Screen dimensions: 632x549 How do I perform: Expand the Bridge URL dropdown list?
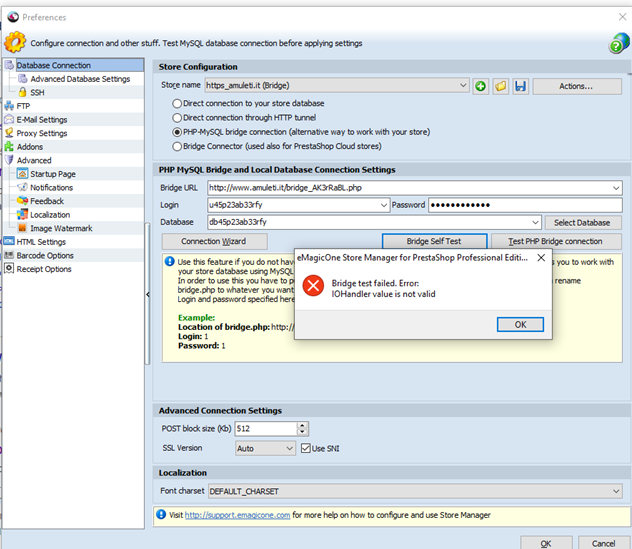616,188
